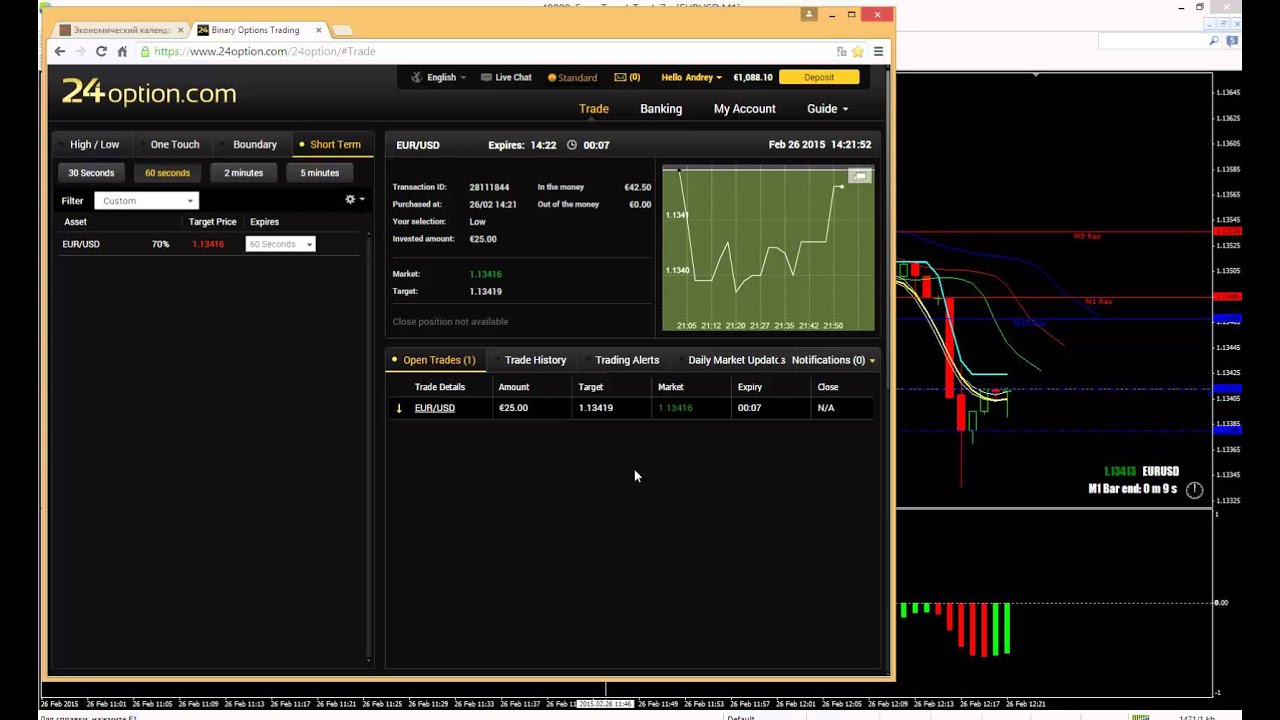
Task: Expand the Notifications (0) dropdown
Action: (x=833, y=360)
